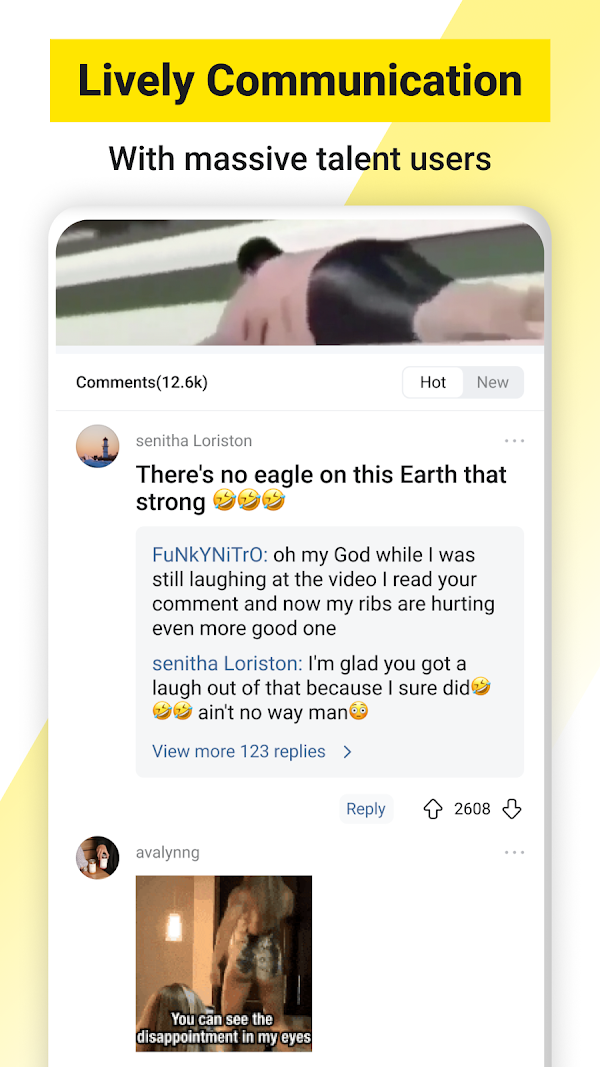Screen dimensions: 600x1067
Task: Click the chevron next to View more replies
Action: coord(347,752)
